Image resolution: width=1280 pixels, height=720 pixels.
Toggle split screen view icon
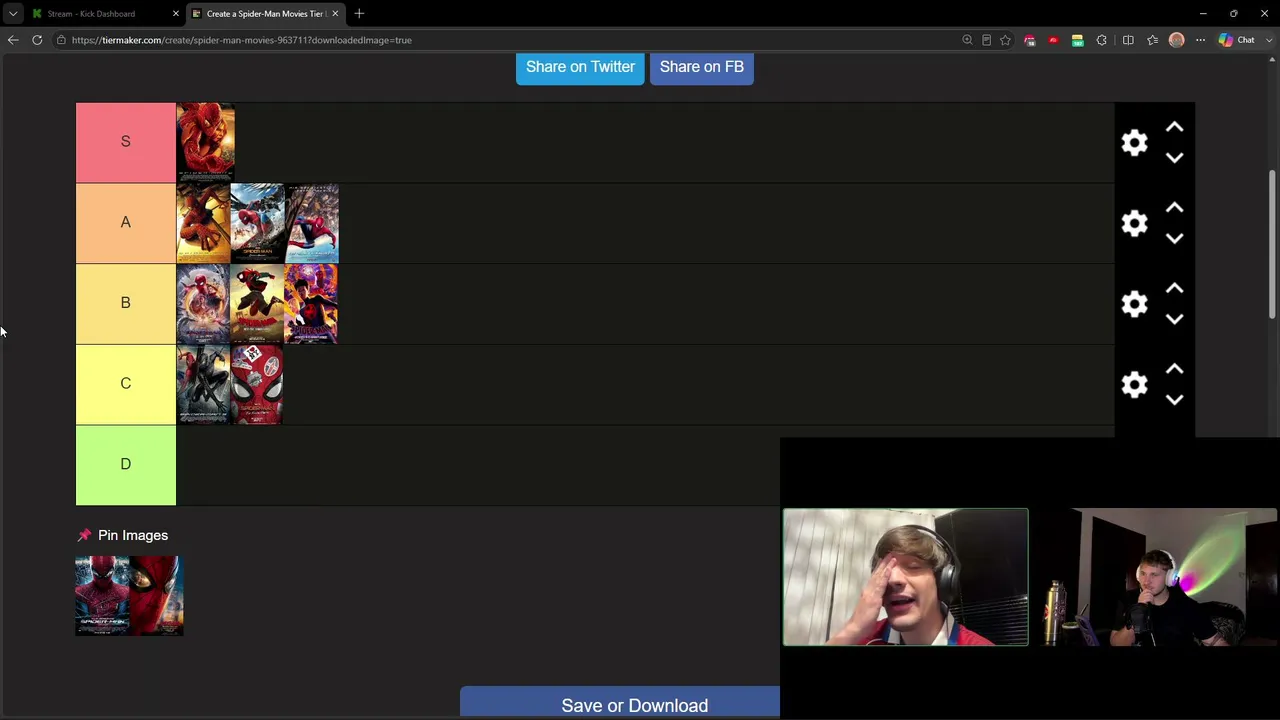pos(1128,40)
